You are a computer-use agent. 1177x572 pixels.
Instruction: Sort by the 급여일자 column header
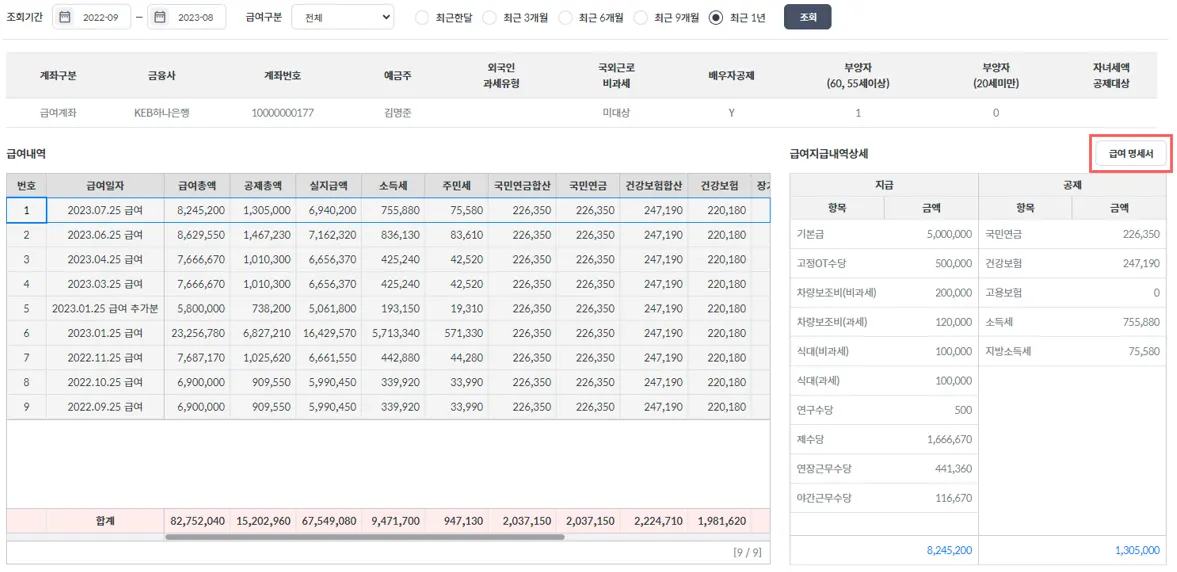105,185
